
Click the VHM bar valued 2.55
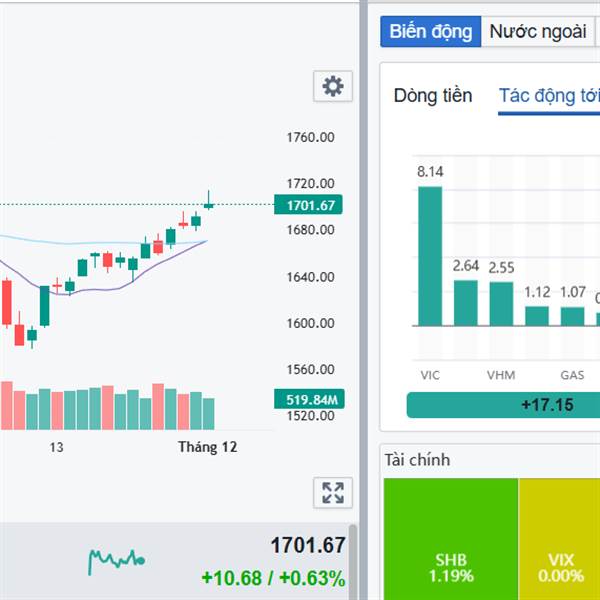click(501, 303)
